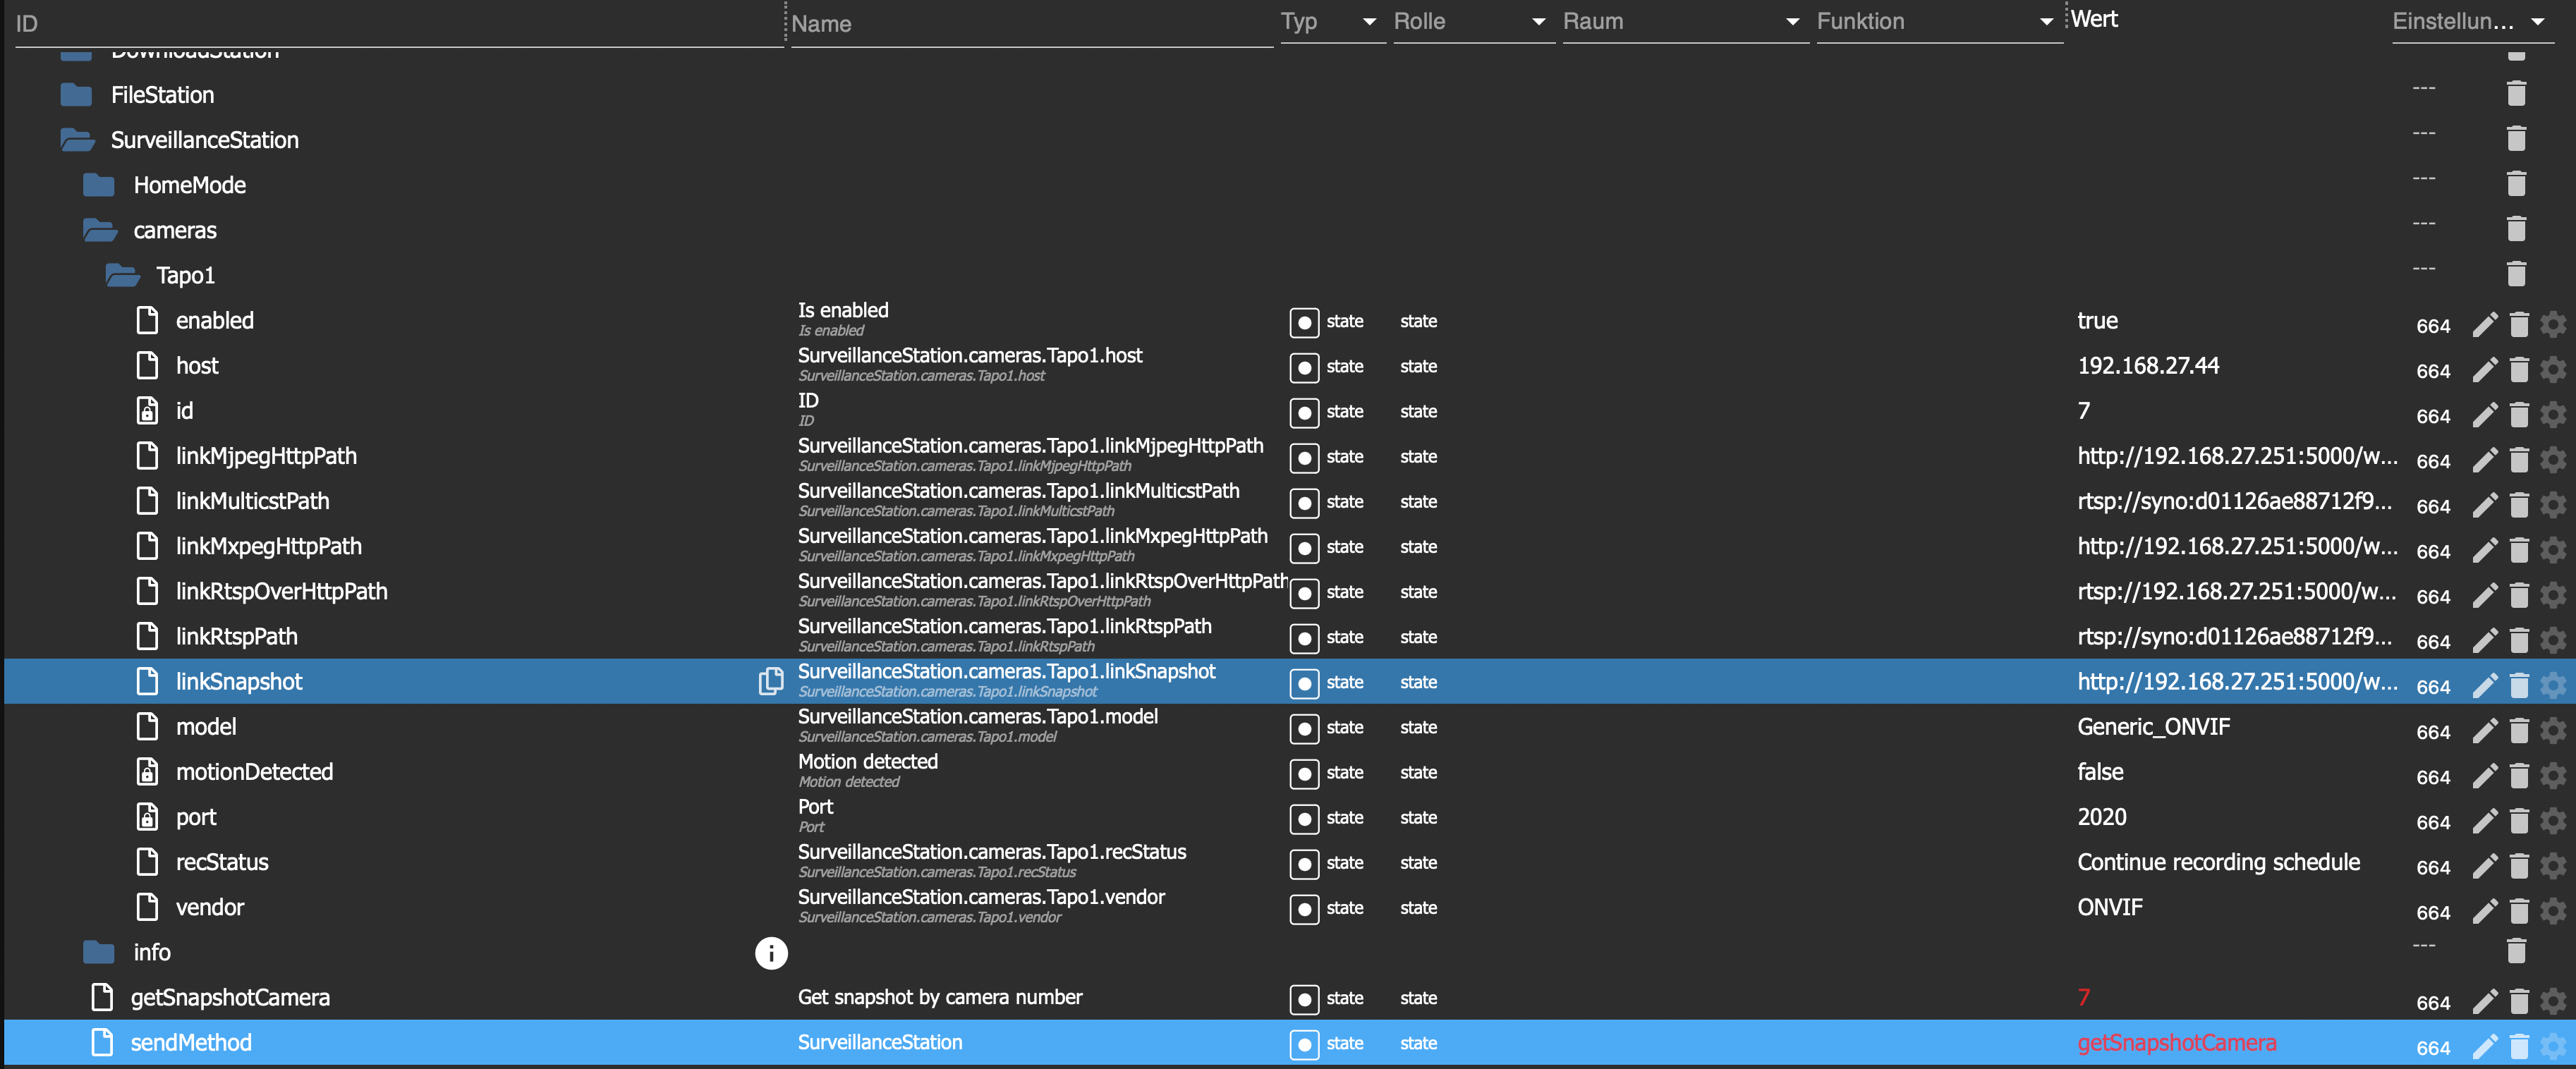Expand the HomeMode folder

[99, 185]
